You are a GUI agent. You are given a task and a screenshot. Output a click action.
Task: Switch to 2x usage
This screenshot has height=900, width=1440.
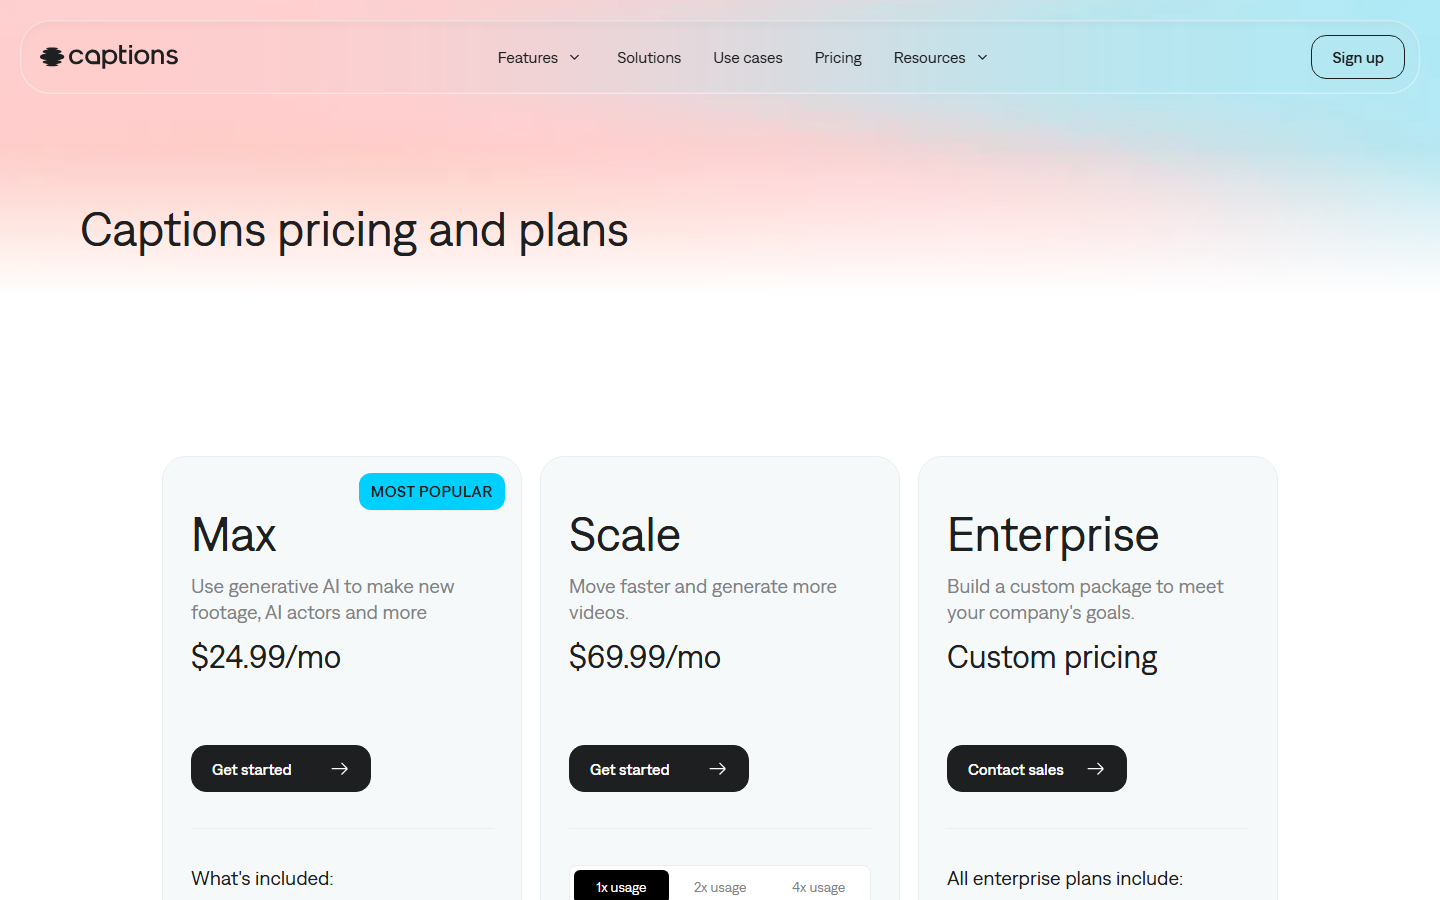click(x=720, y=887)
